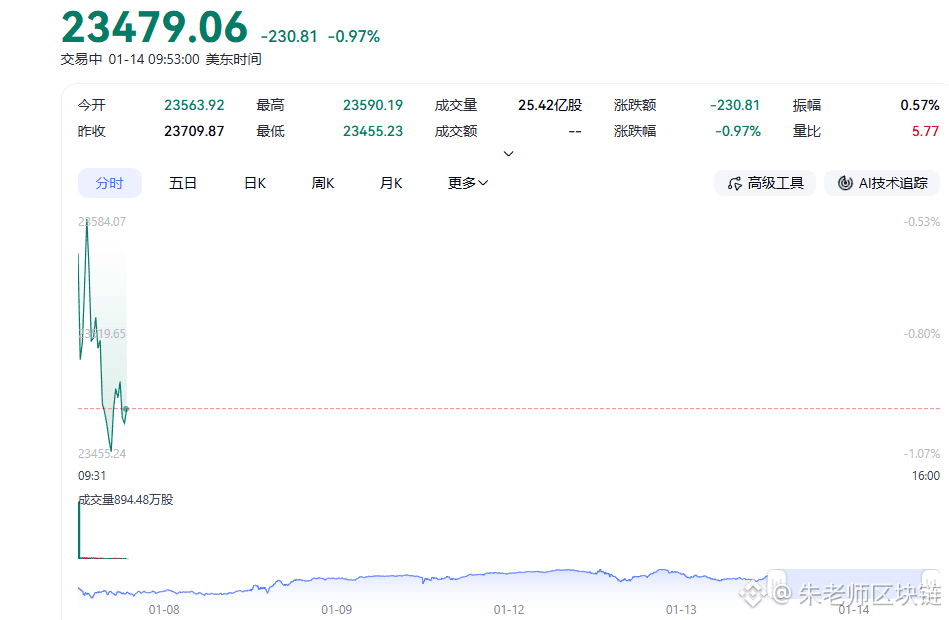The width and height of the screenshot is (949, 620).
Task: Reselect the highlighted 分时 tab
Action: [x=110, y=183]
